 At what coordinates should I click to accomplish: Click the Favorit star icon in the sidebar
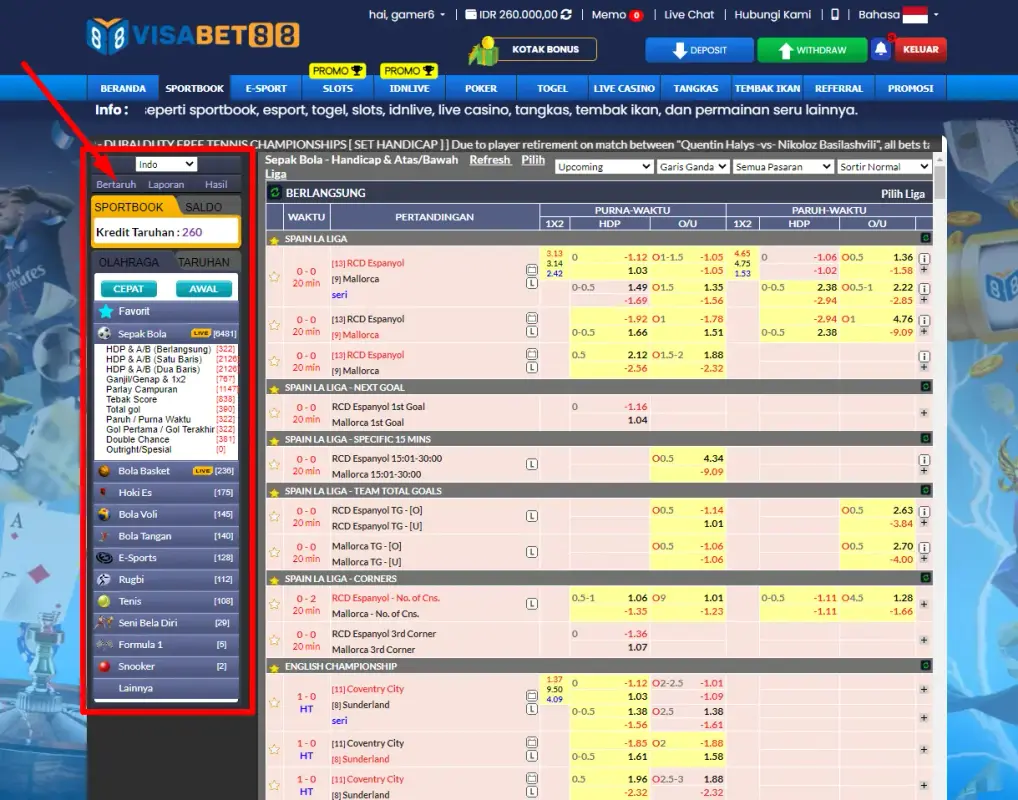(x=106, y=311)
